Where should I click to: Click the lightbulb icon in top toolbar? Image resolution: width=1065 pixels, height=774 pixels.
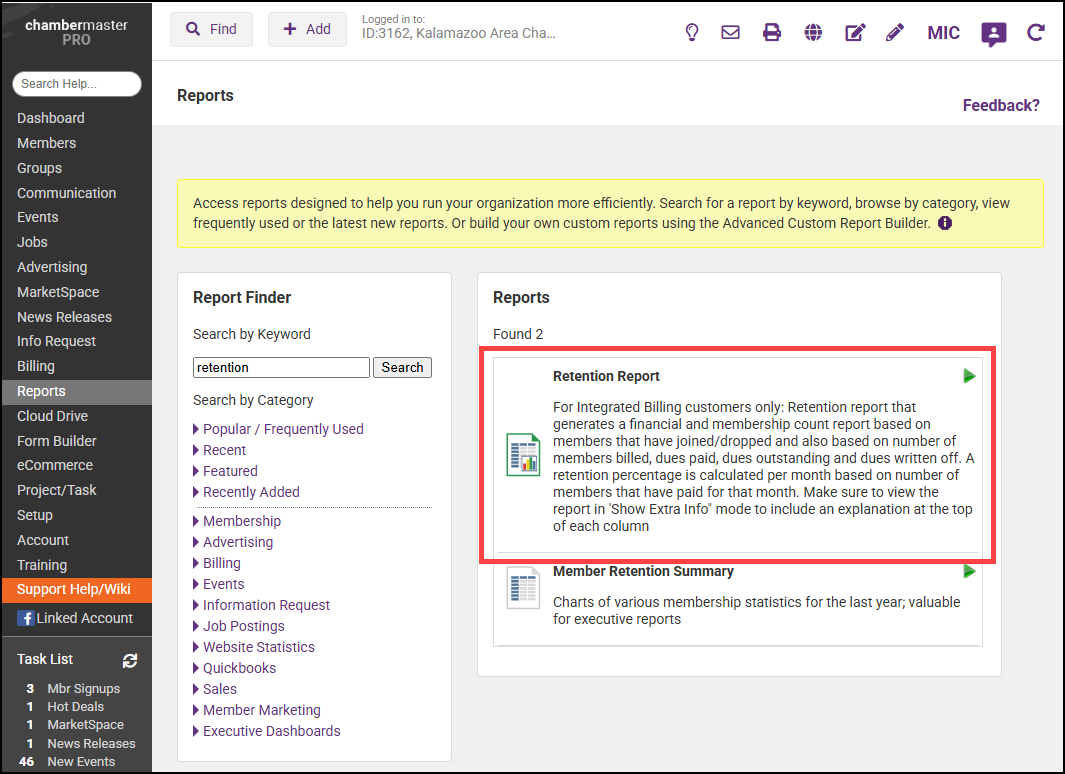[691, 32]
